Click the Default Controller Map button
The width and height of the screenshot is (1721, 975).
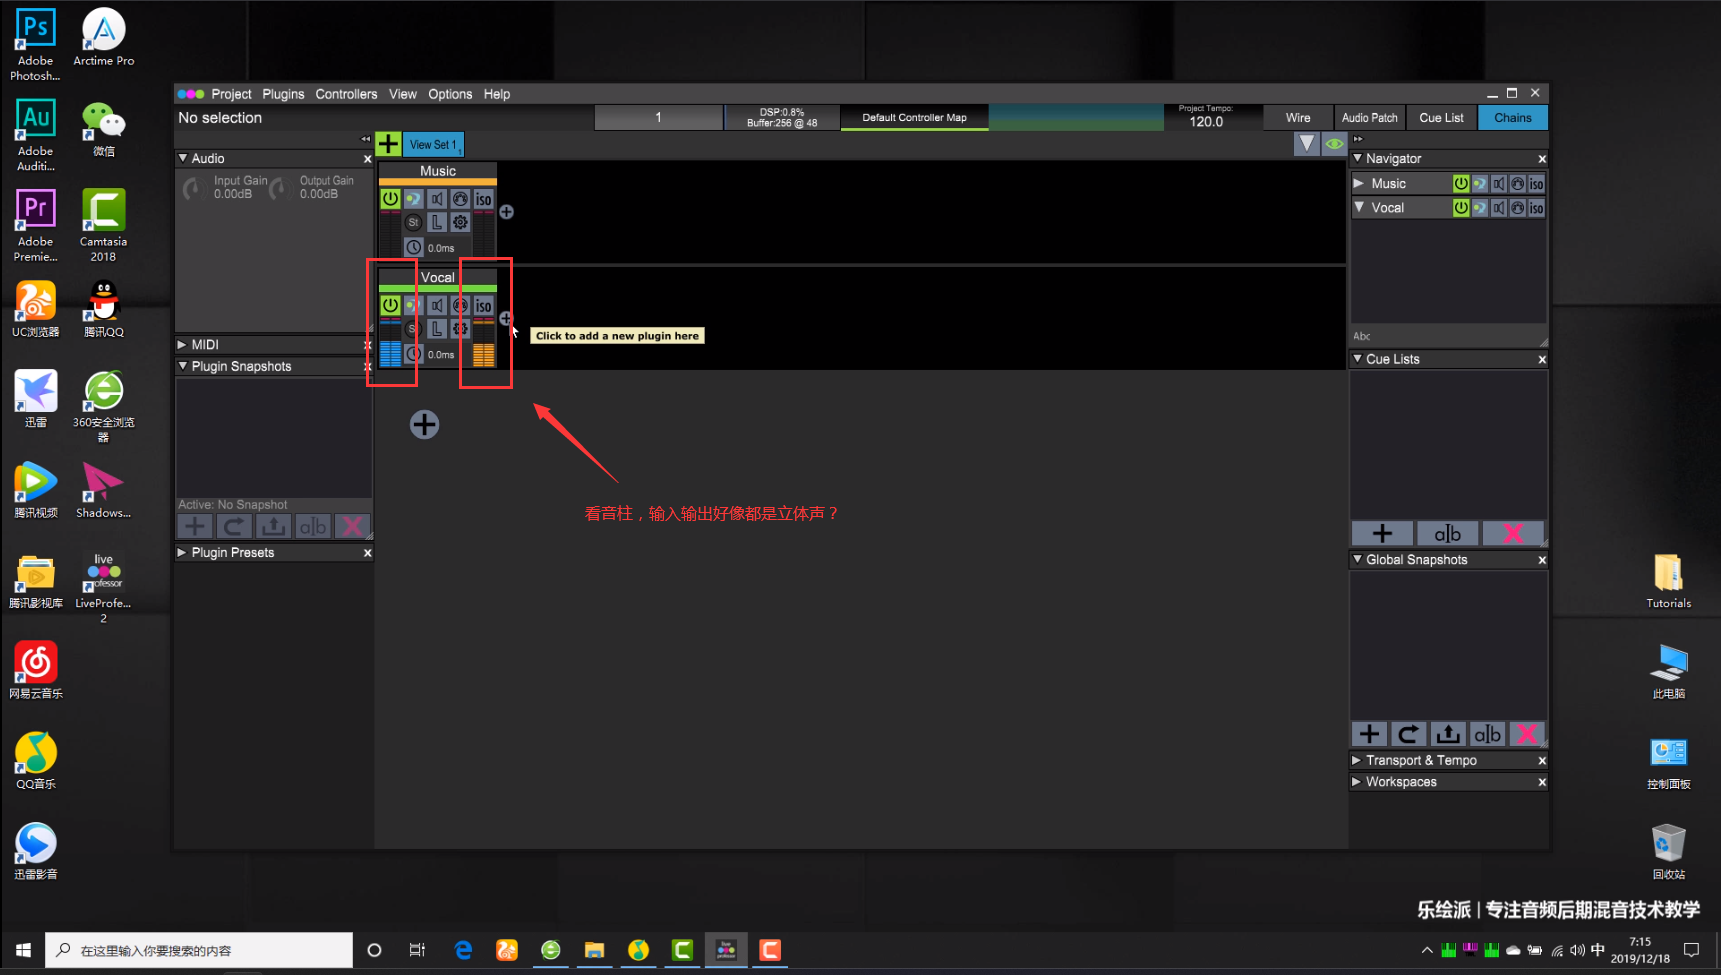pos(914,118)
